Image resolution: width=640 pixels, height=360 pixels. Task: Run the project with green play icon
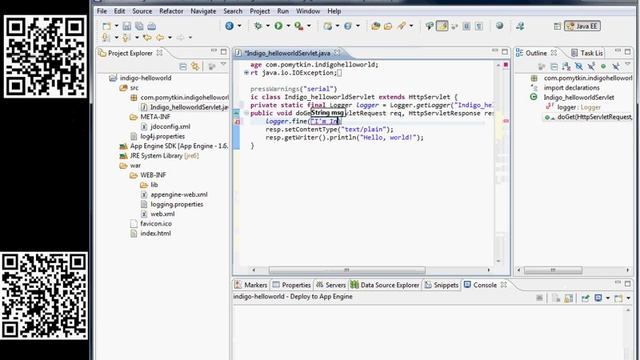(278, 26)
